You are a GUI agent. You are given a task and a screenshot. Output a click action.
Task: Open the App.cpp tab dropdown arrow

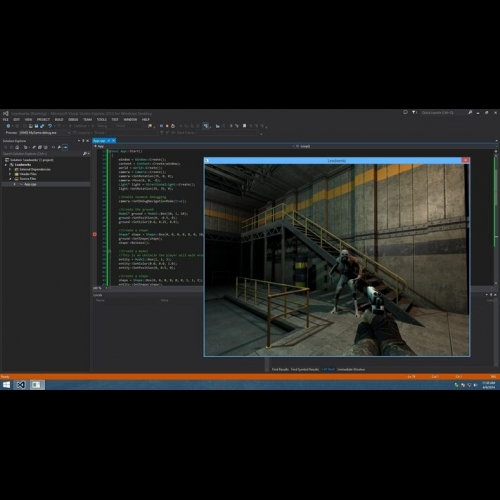point(109,141)
